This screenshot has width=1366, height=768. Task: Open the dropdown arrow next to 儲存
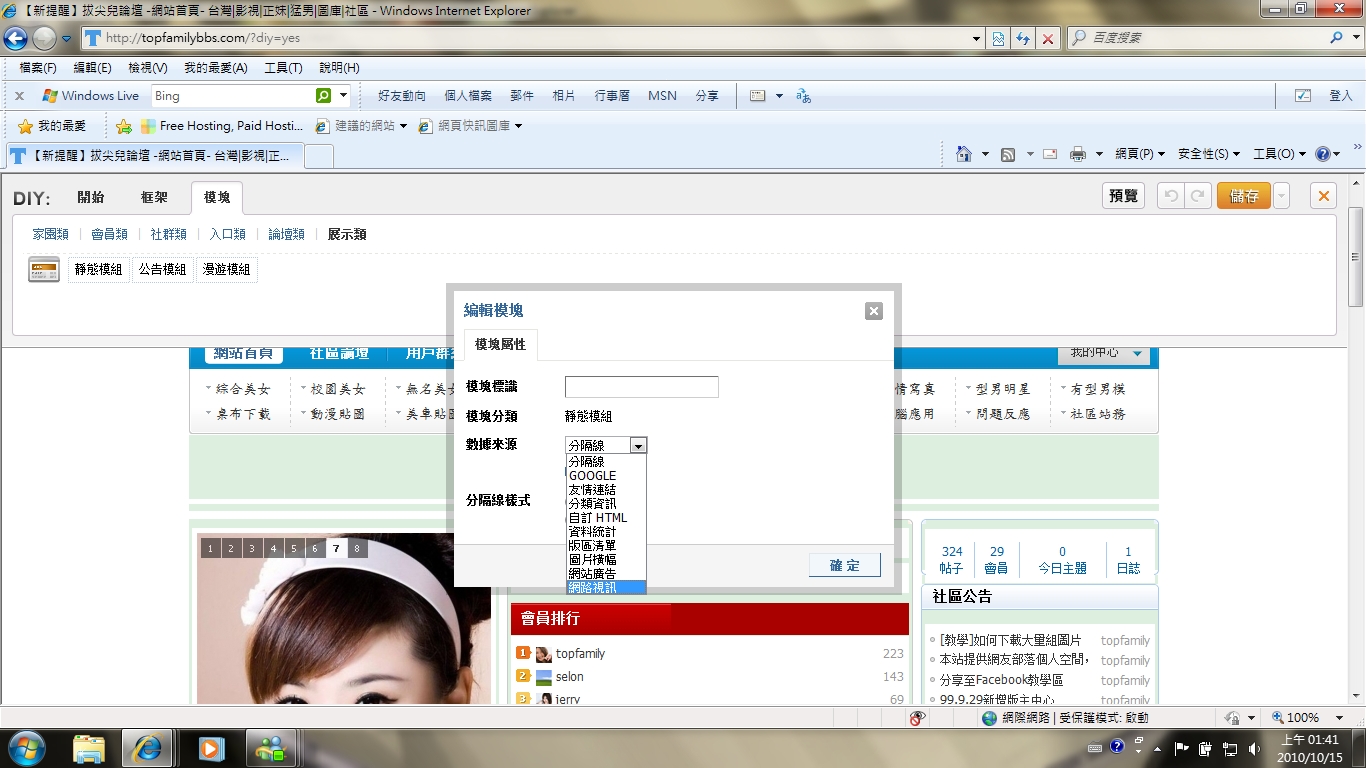click(x=1281, y=196)
